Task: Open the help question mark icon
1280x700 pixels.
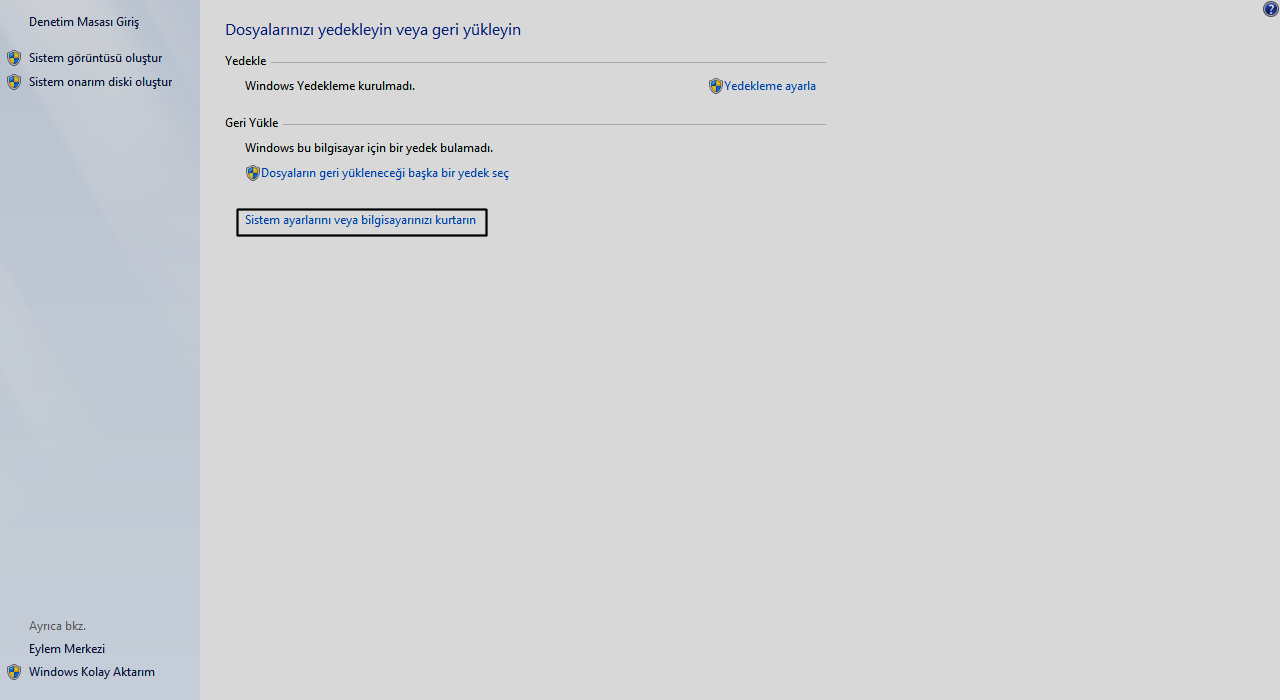Action: tap(1270, 9)
